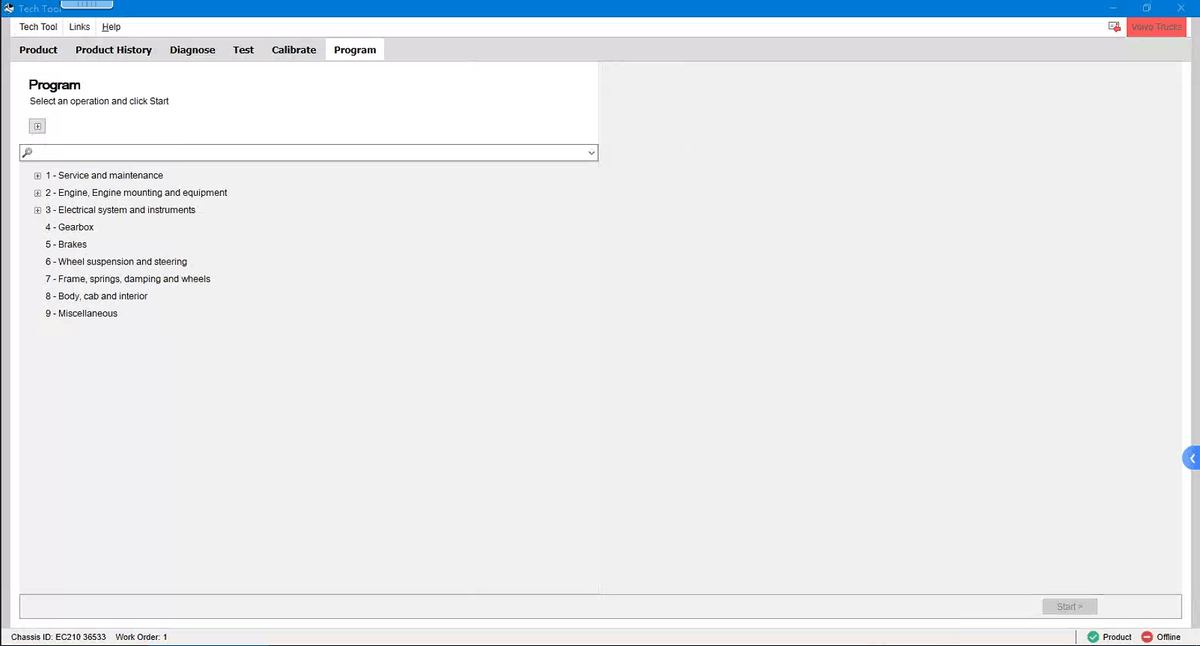Open the Links menu

(79, 27)
